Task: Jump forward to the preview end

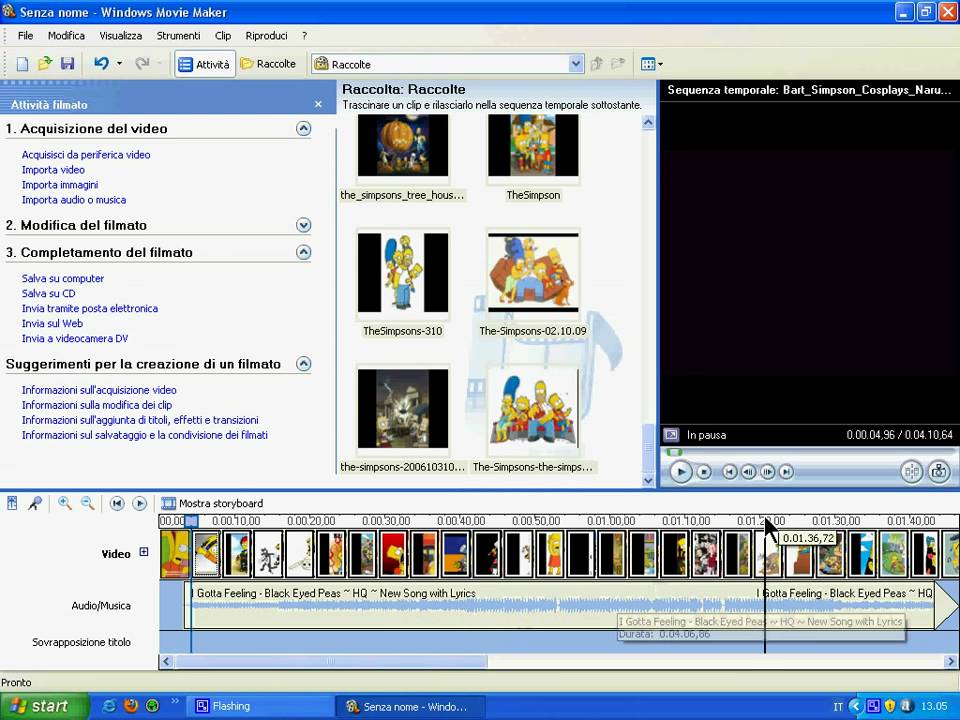Action: tap(787, 471)
